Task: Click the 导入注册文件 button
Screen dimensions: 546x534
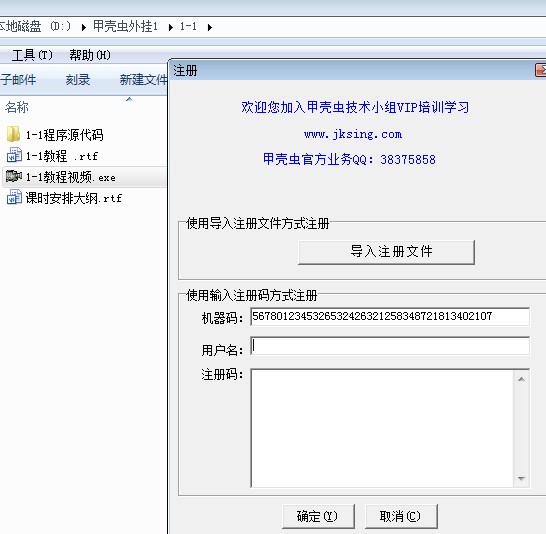Action: point(387,252)
